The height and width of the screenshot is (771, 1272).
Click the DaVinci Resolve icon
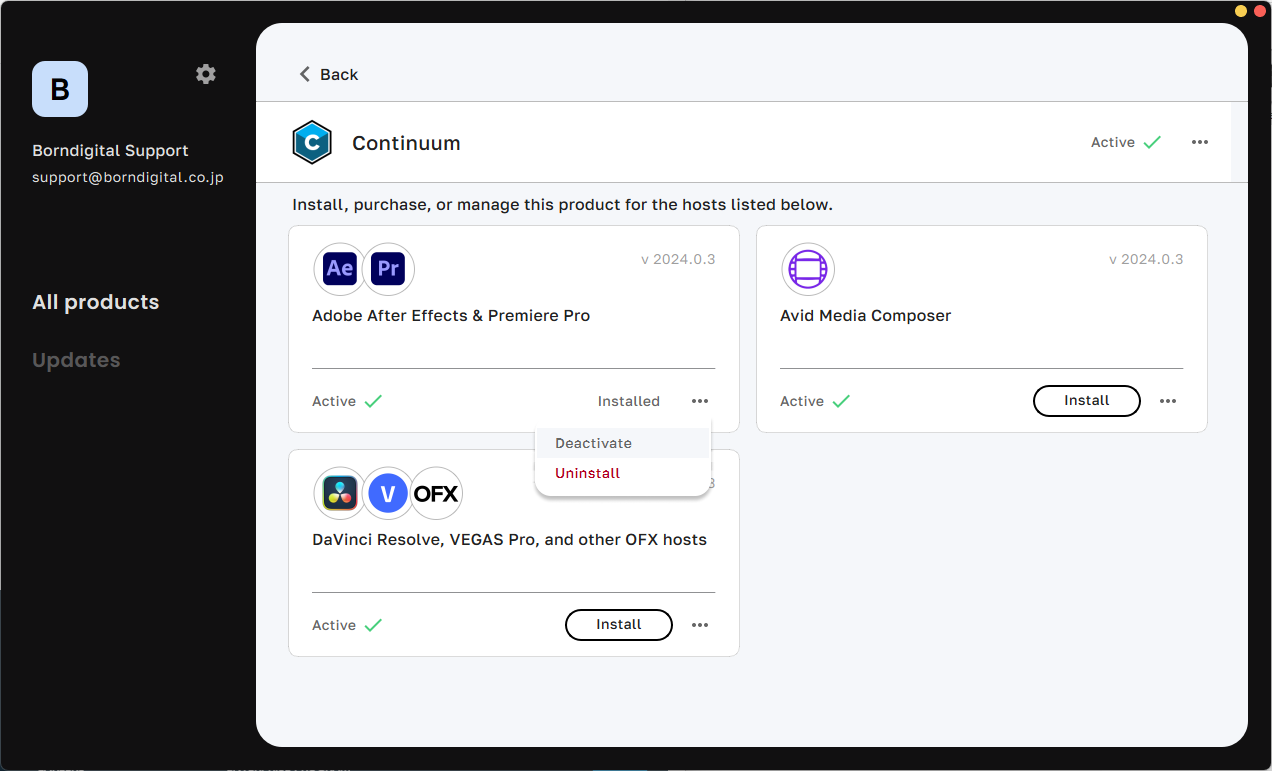tap(340, 493)
